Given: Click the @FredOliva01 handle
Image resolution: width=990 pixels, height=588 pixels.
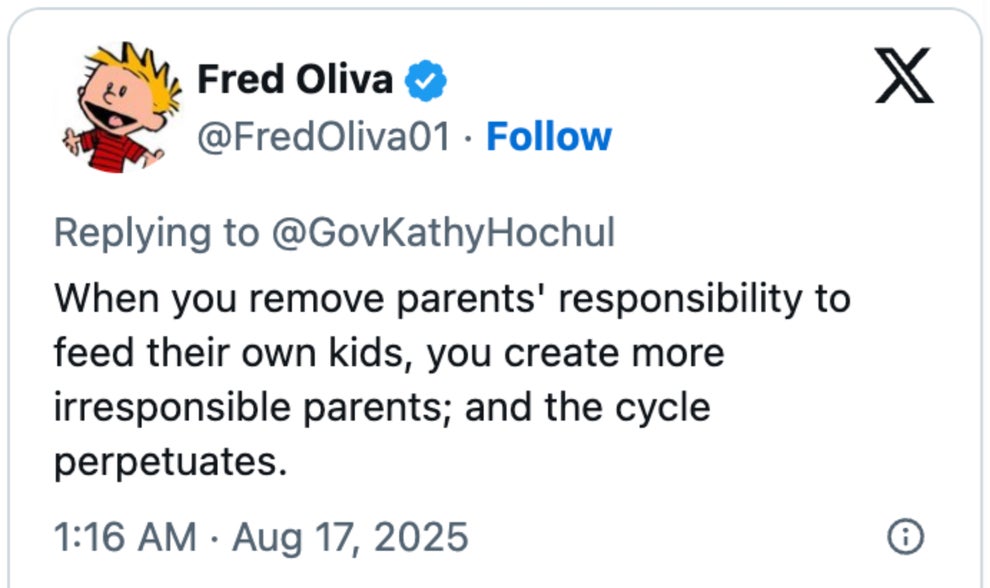Looking at the screenshot, I should coord(325,137).
